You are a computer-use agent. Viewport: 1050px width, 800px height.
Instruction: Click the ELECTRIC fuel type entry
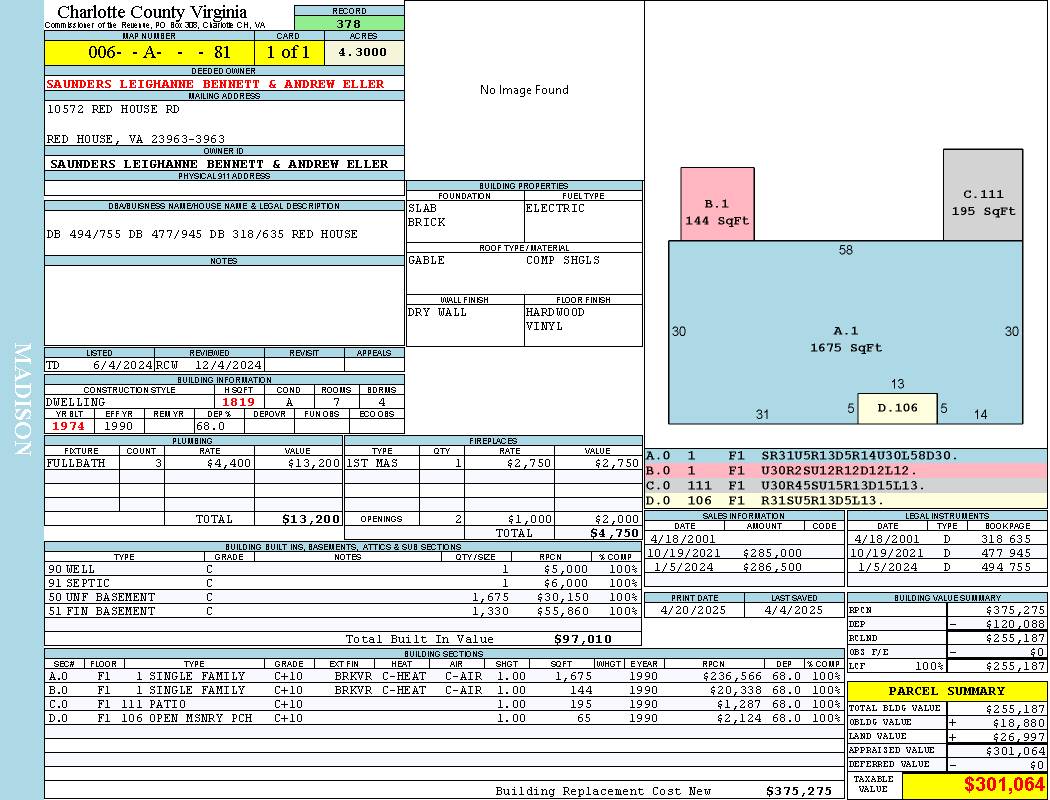(x=555, y=208)
